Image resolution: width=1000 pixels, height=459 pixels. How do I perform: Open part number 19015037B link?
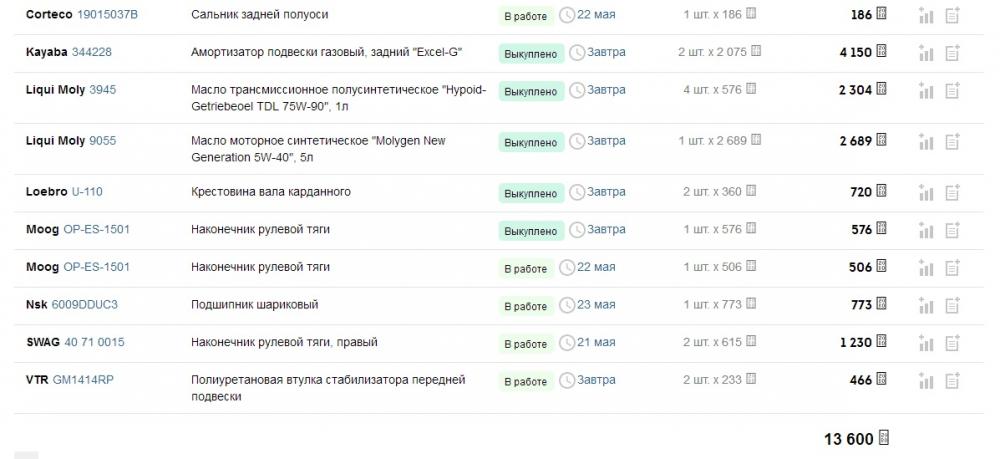107,14
